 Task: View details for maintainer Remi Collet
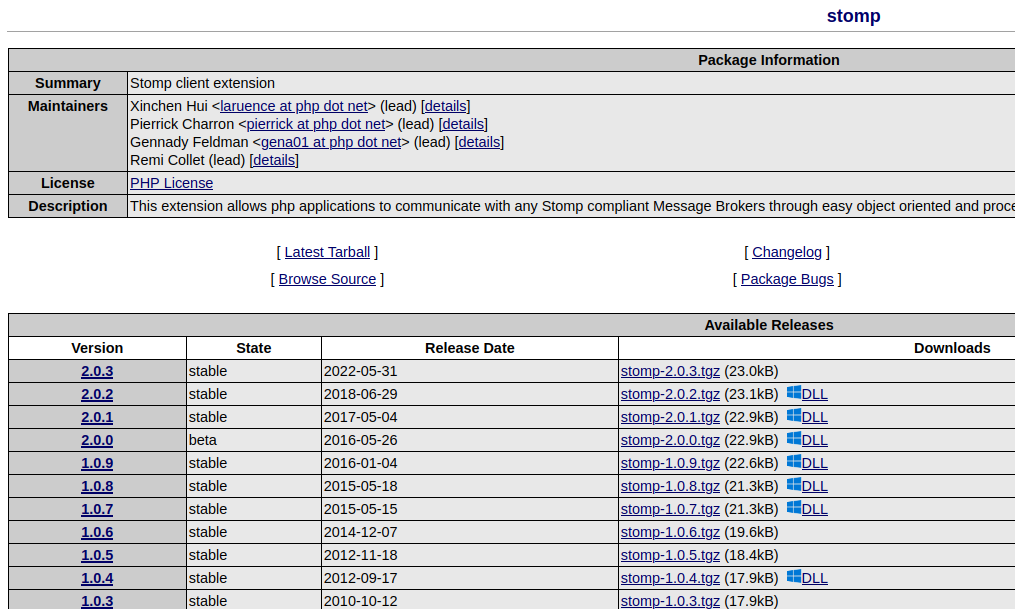click(274, 161)
